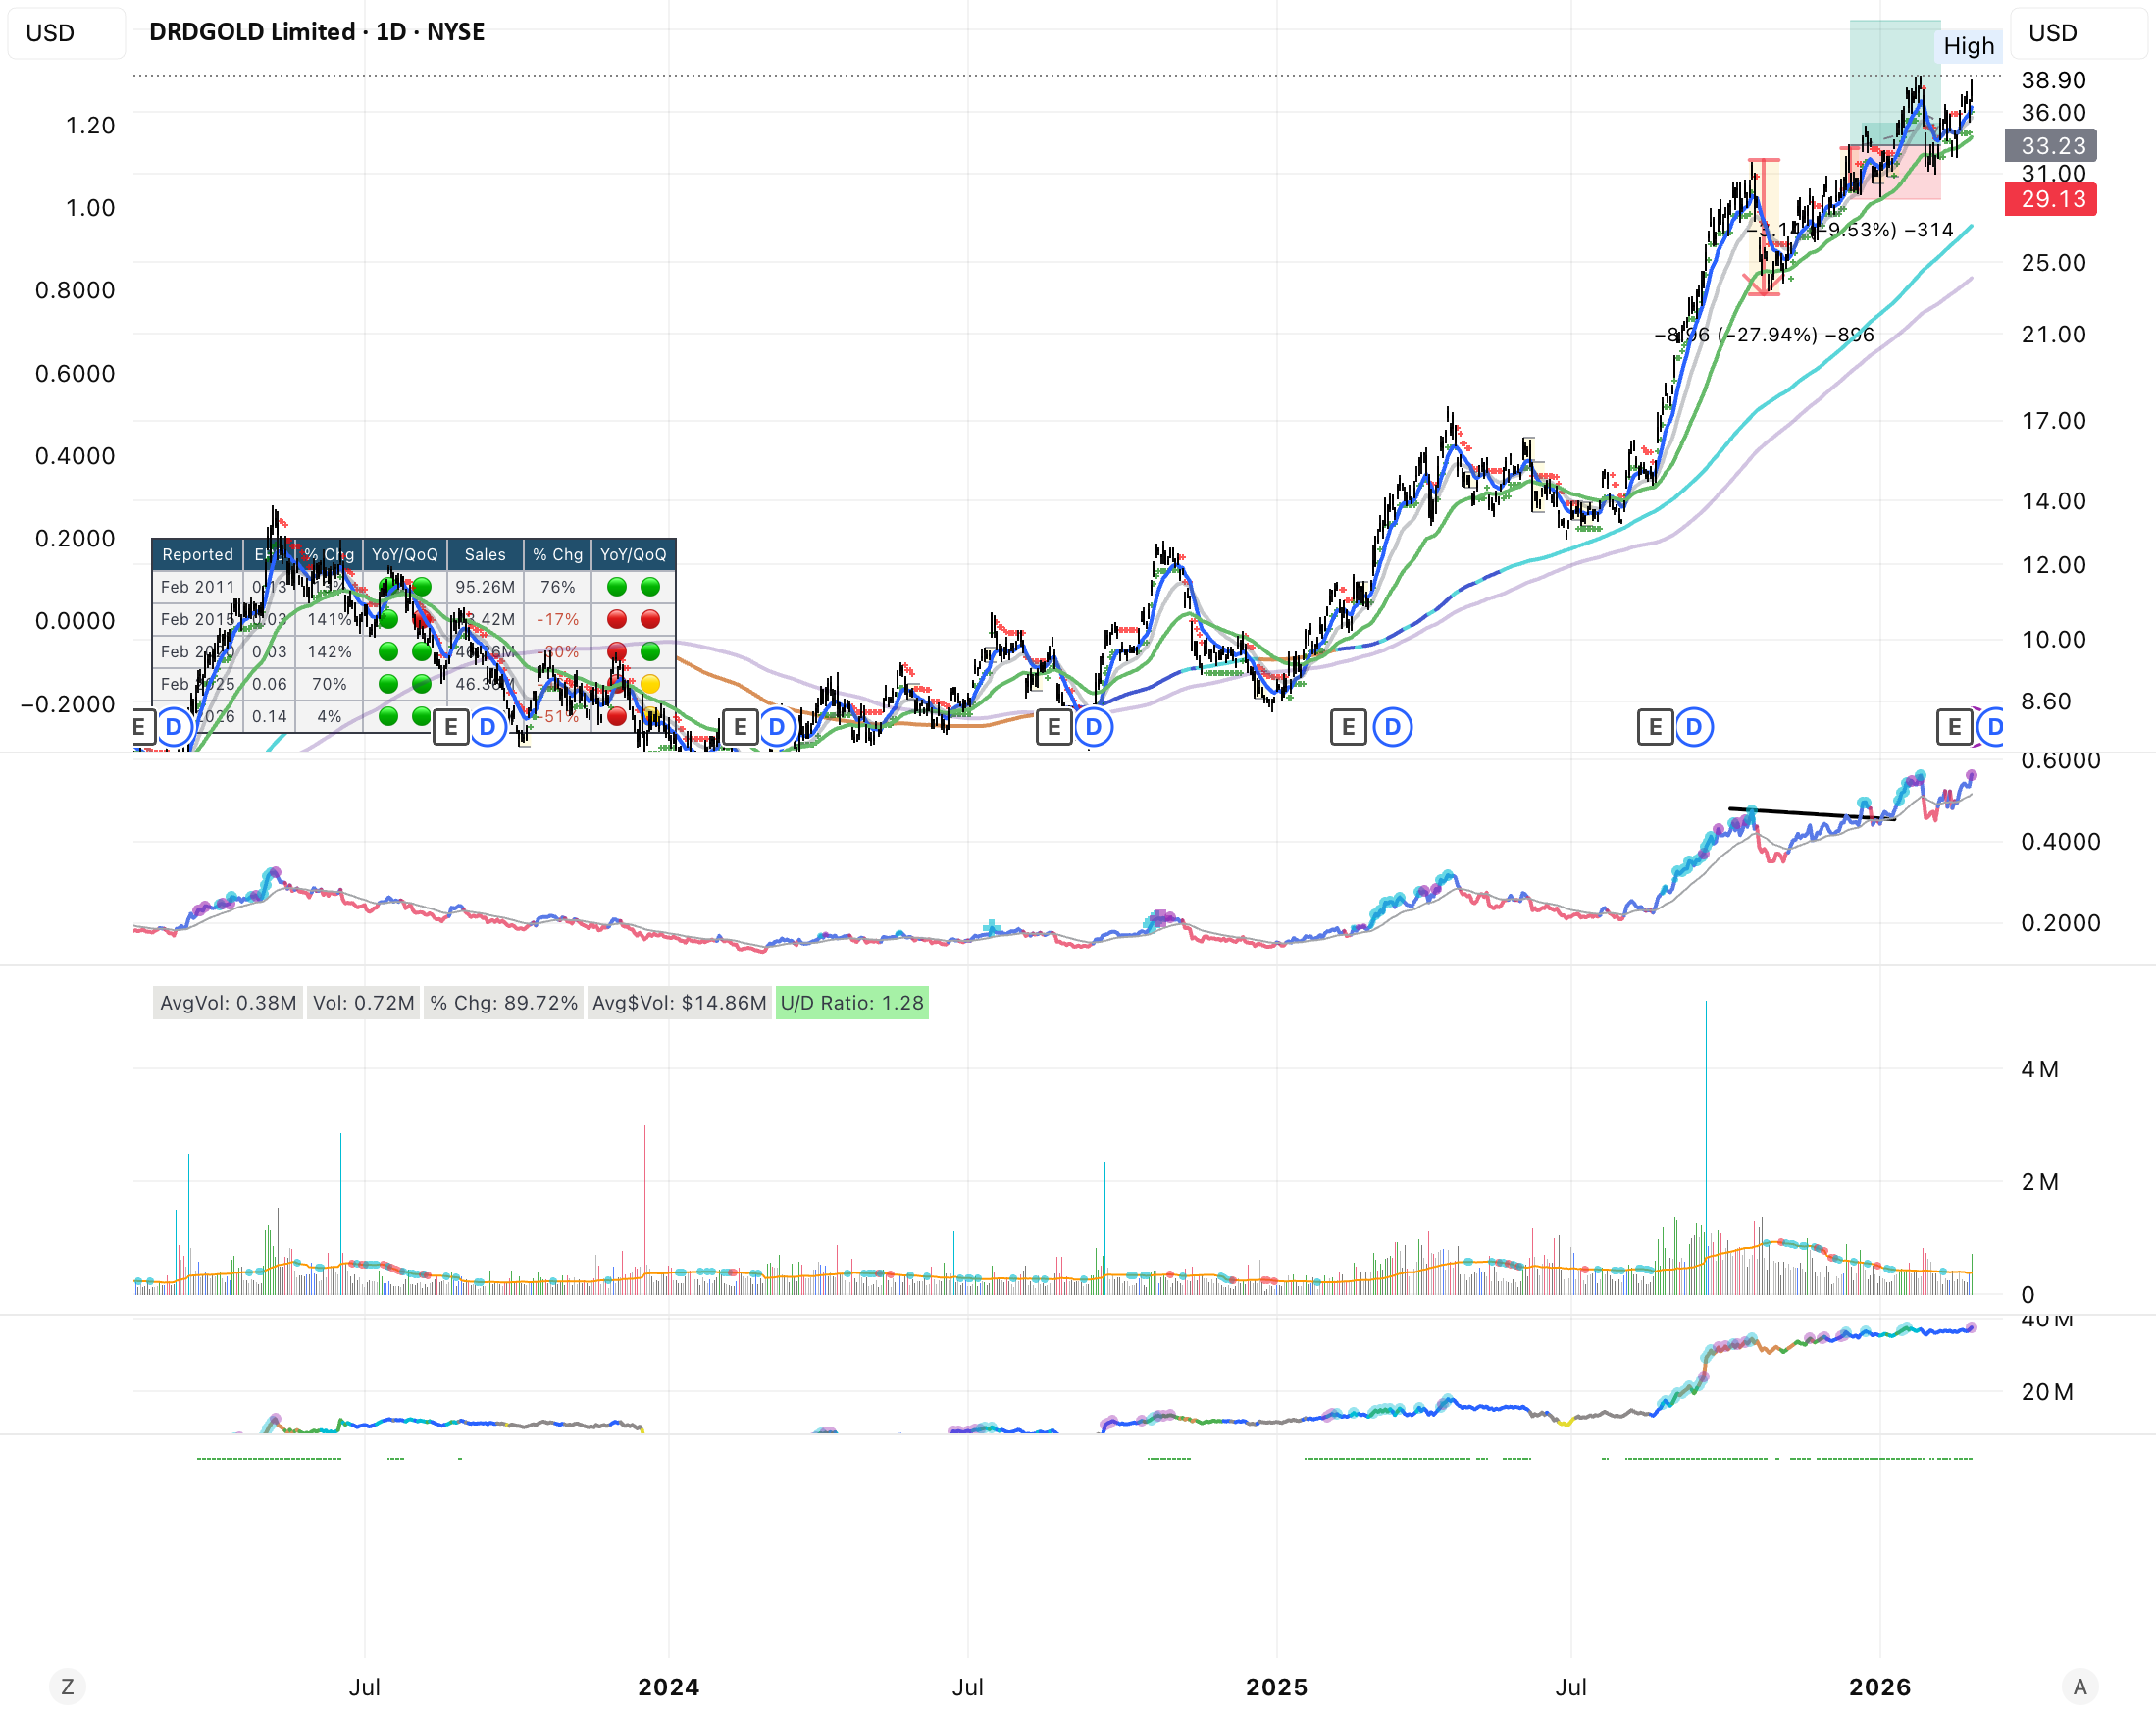Click the gray 33.23 price label

pos(2051,146)
